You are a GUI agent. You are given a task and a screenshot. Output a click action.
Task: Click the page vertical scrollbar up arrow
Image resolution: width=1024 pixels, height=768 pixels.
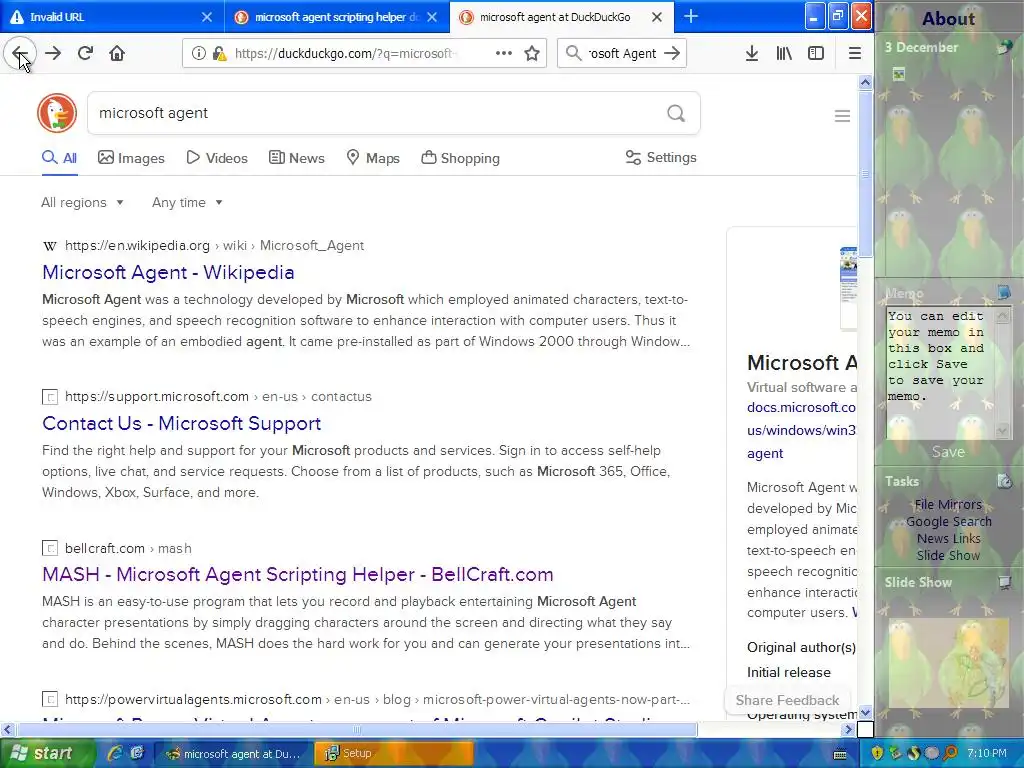865,82
